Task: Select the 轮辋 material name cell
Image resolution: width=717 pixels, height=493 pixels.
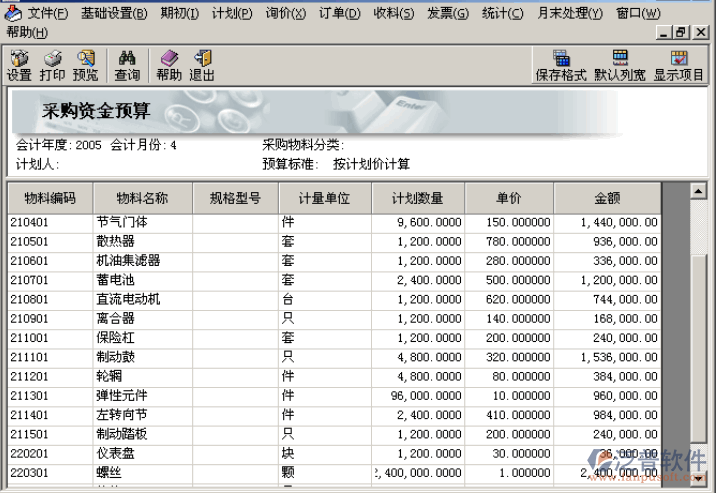Action: point(143,376)
